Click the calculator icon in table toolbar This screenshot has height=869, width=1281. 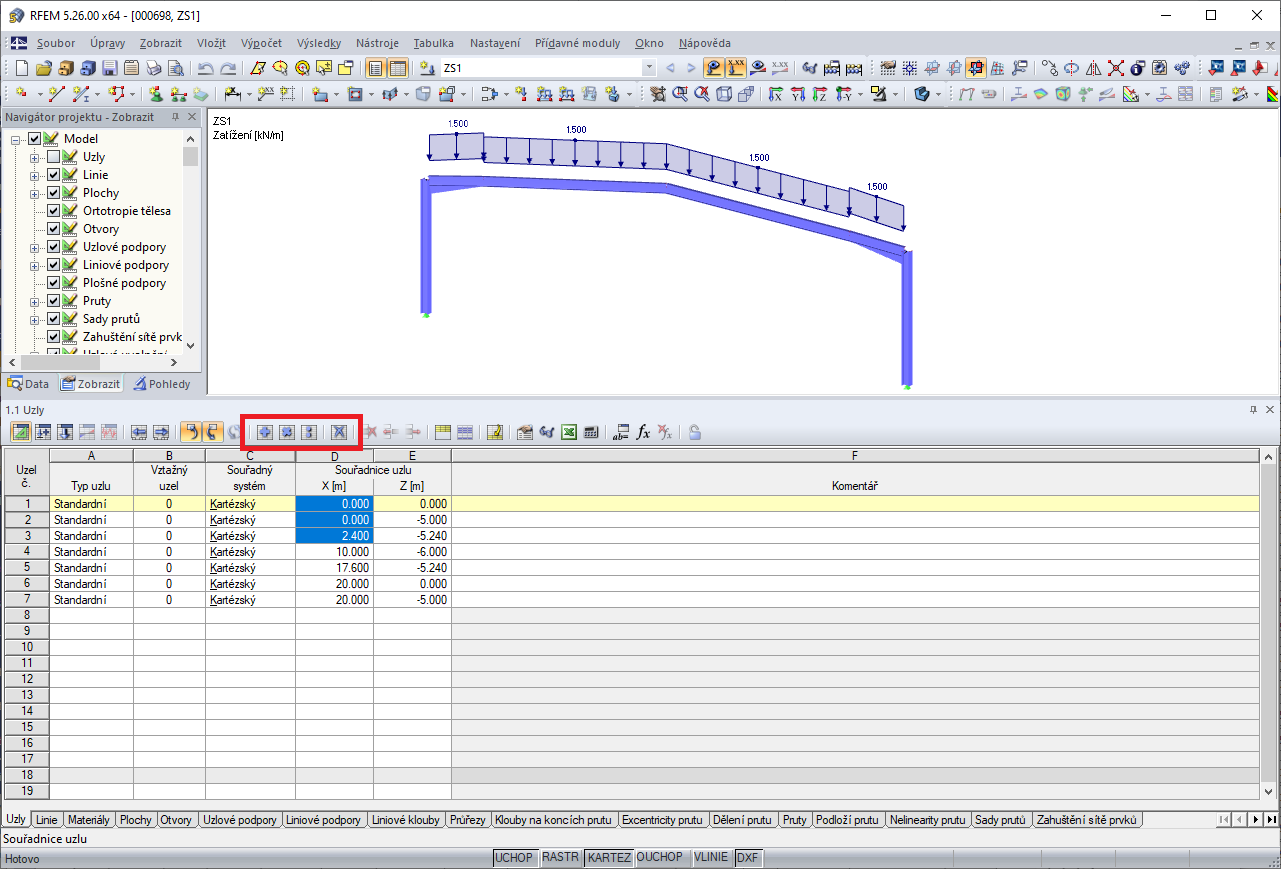pyautogui.click(x=591, y=432)
